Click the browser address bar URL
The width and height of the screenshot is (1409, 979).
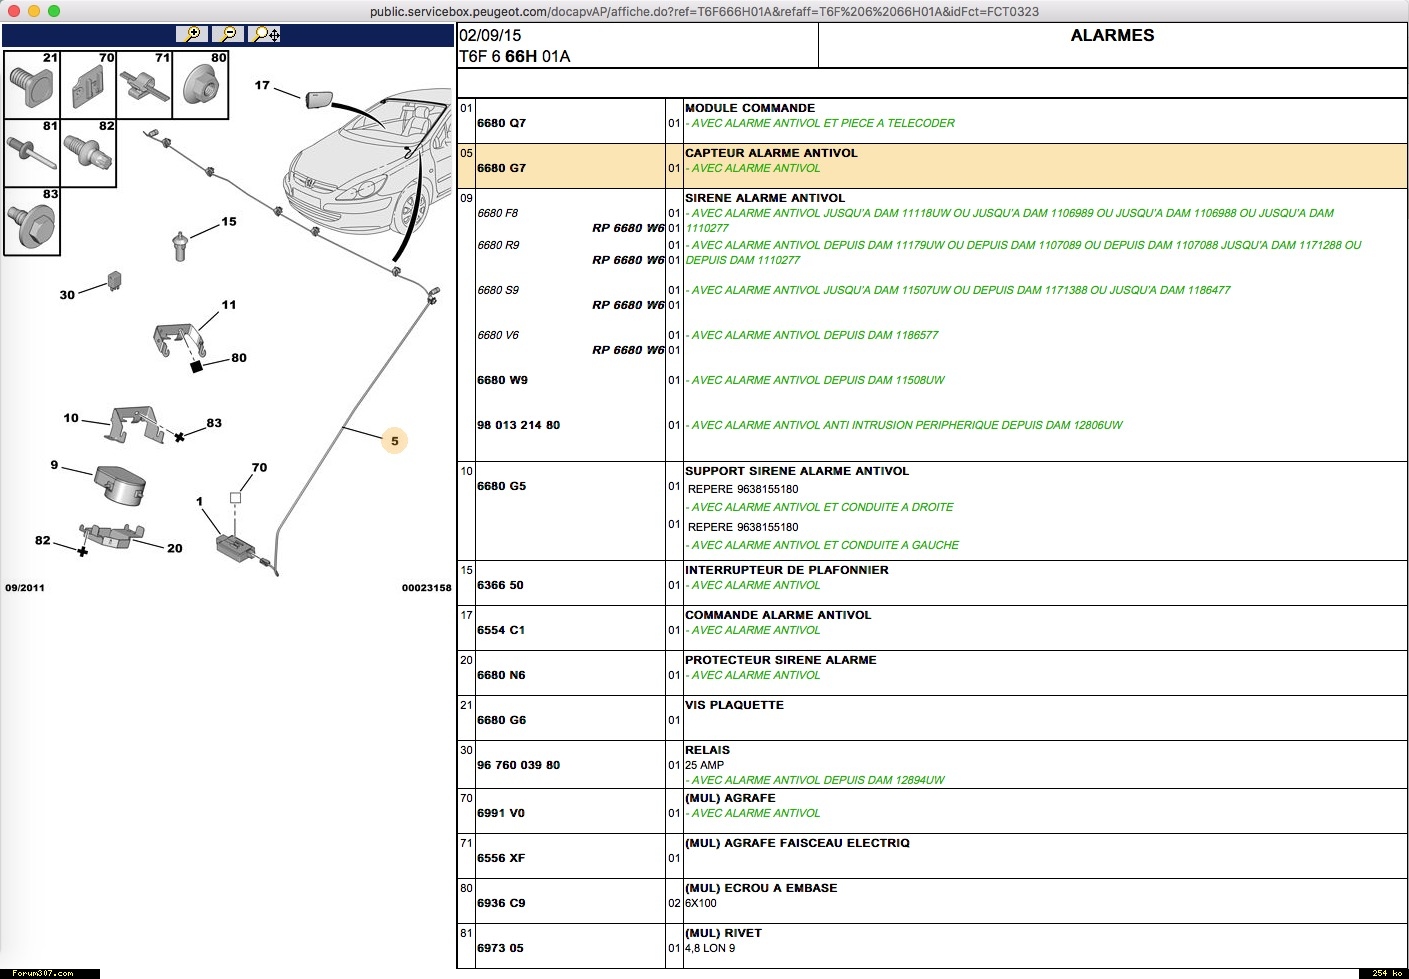[704, 12]
